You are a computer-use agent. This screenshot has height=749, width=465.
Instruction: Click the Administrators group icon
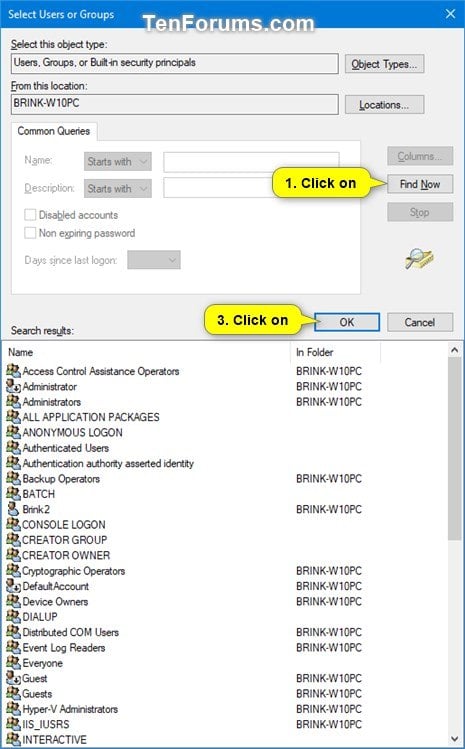click(x=13, y=402)
